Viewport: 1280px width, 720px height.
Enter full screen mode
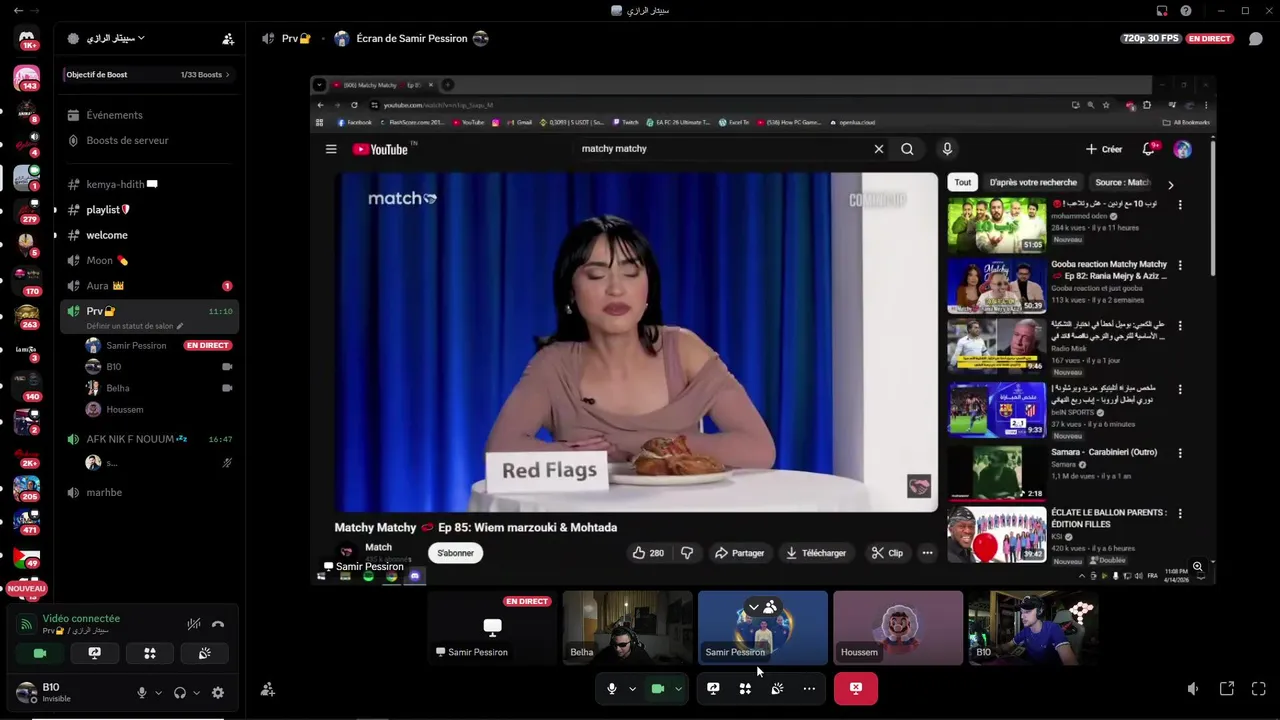1259,689
